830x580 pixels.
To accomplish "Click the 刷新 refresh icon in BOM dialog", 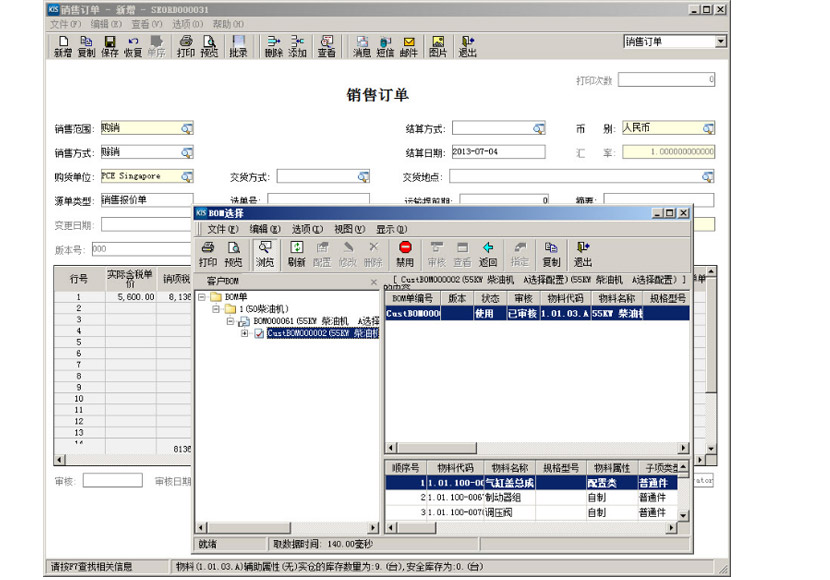I will point(296,252).
